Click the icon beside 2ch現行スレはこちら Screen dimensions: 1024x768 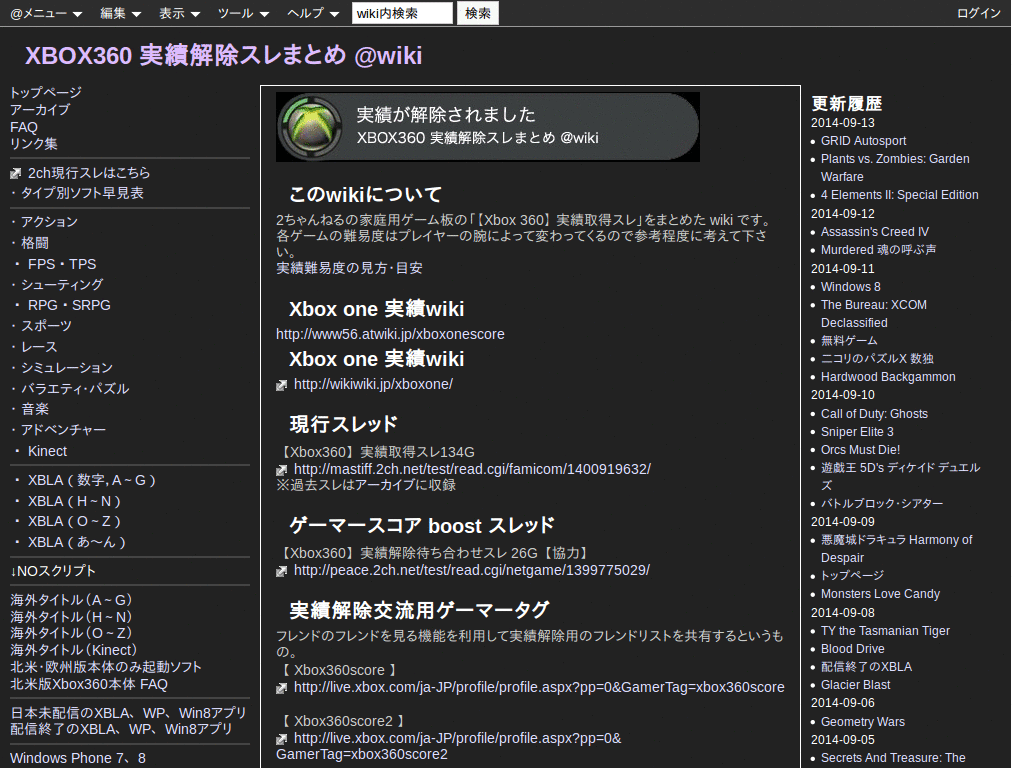(14, 173)
